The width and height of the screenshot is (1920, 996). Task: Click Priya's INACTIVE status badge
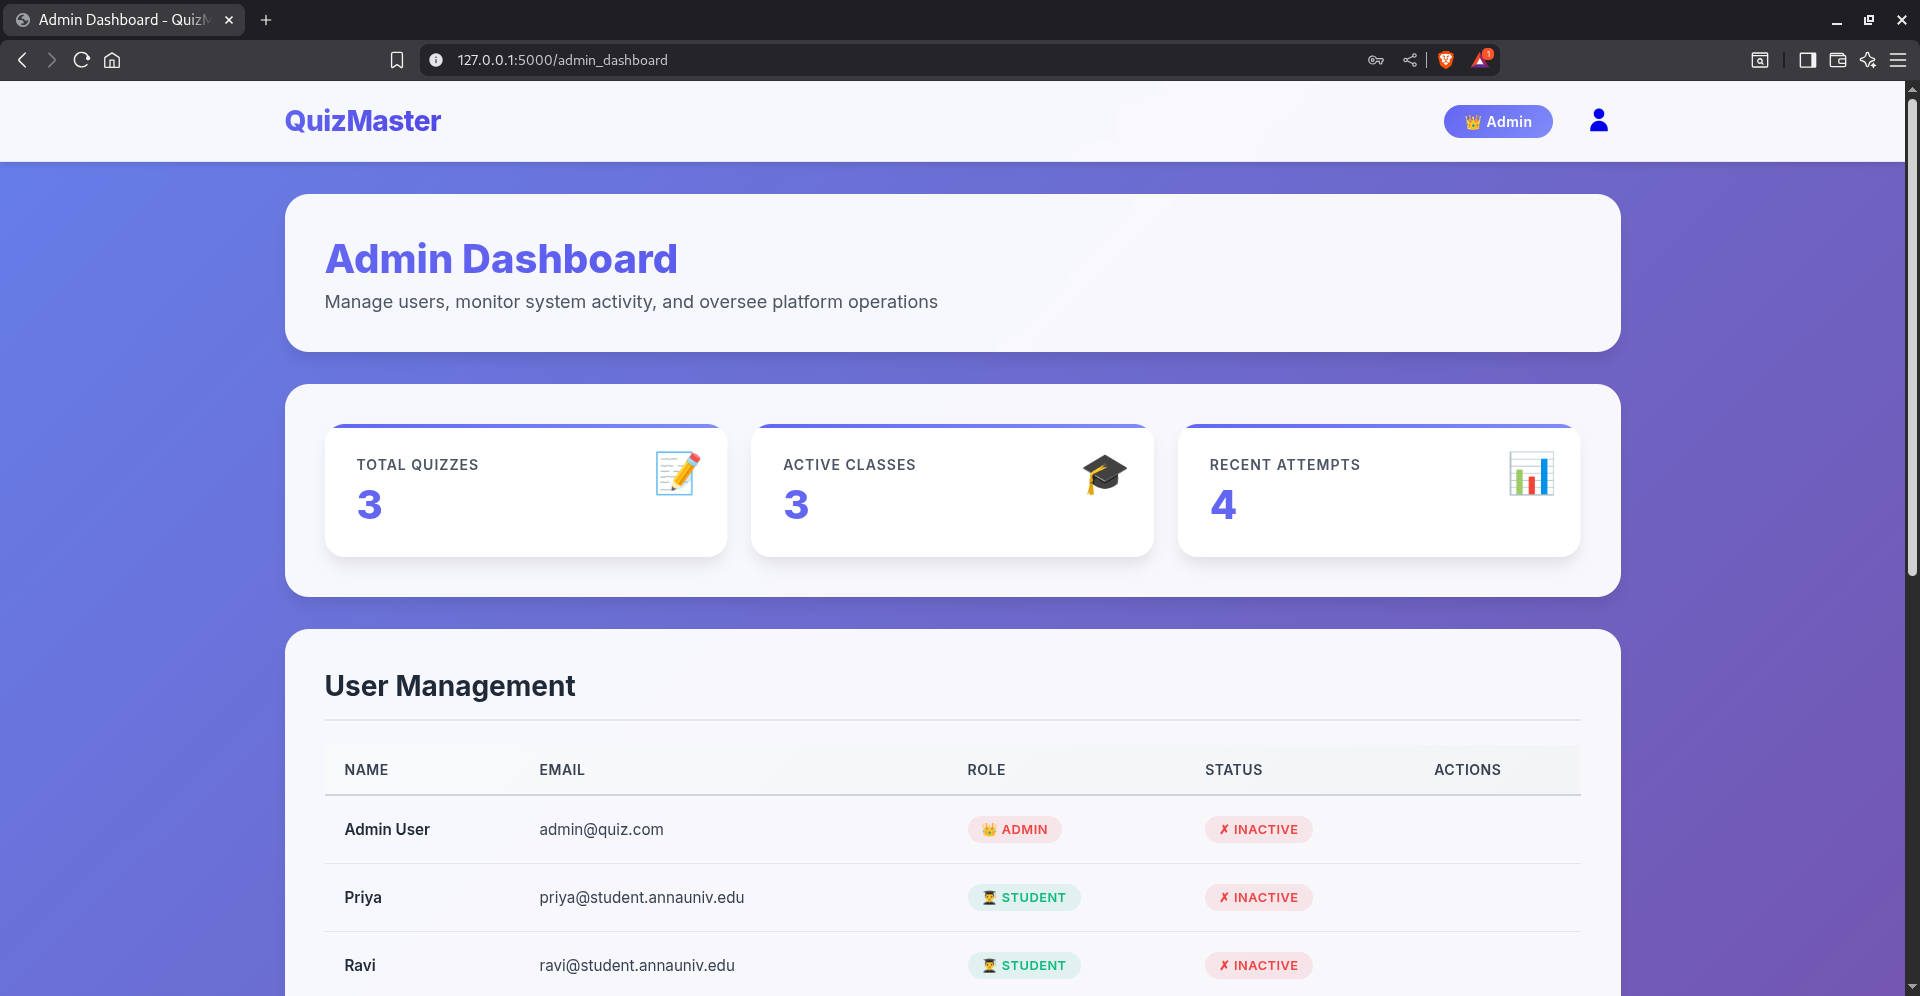pos(1258,898)
